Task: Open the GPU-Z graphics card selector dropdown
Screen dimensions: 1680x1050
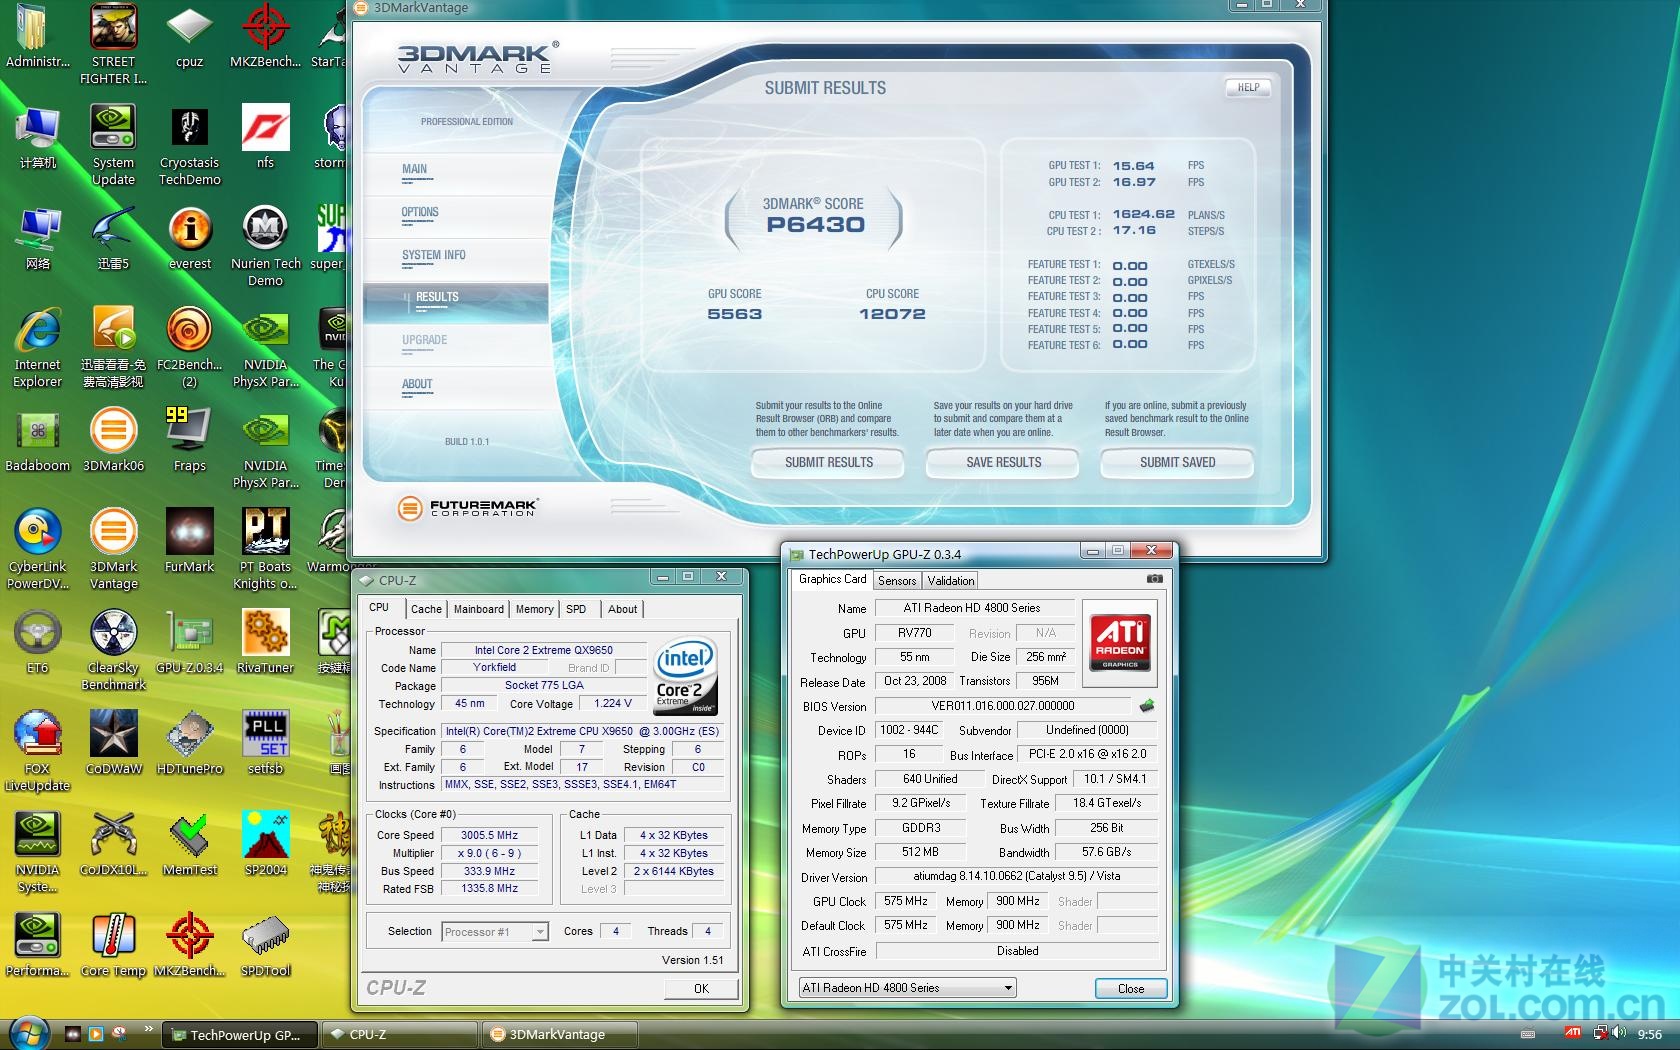Action: click(x=907, y=988)
